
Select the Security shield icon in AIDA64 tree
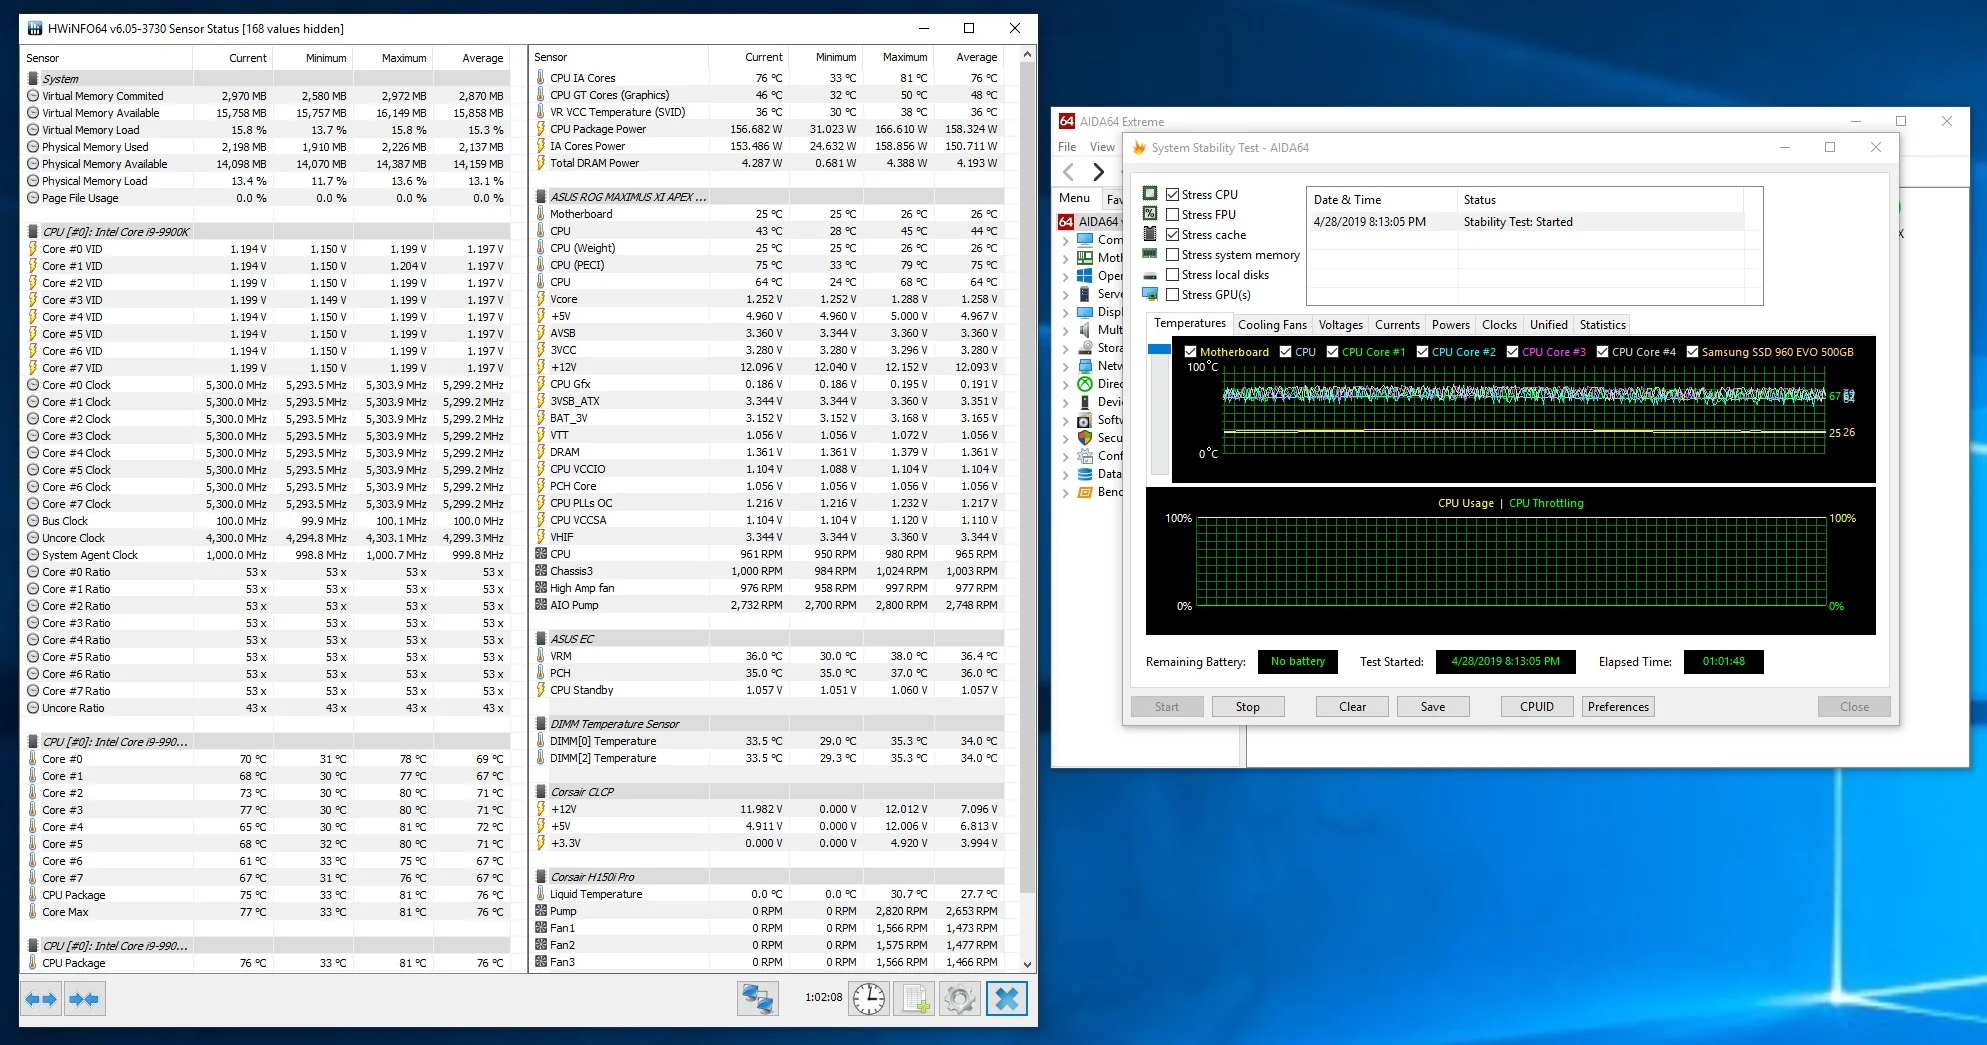click(1085, 438)
